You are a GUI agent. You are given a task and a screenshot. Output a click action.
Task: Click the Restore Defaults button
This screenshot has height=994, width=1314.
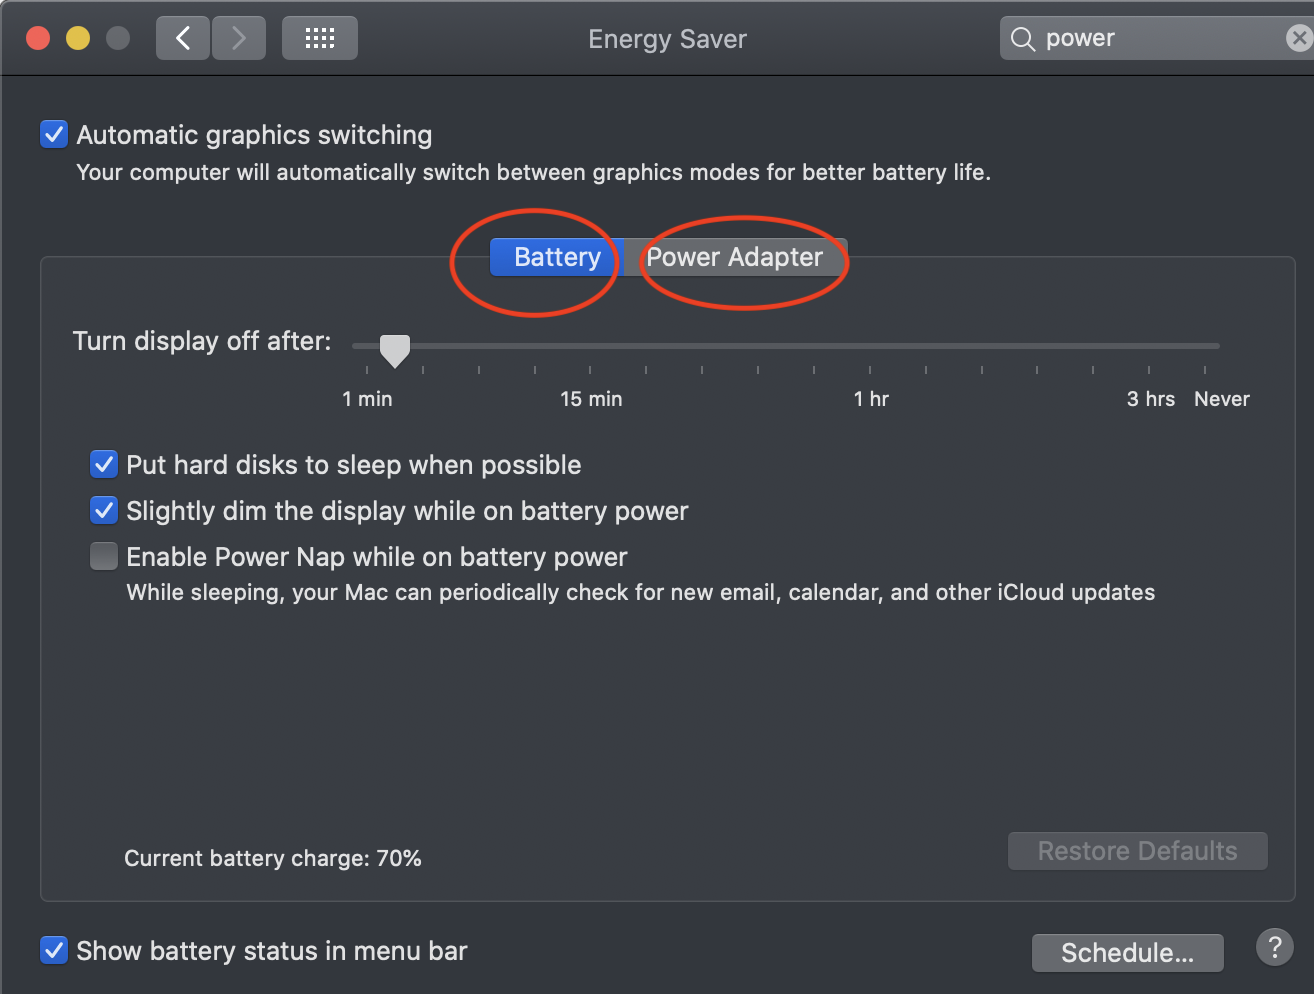pyautogui.click(x=1137, y=851)
